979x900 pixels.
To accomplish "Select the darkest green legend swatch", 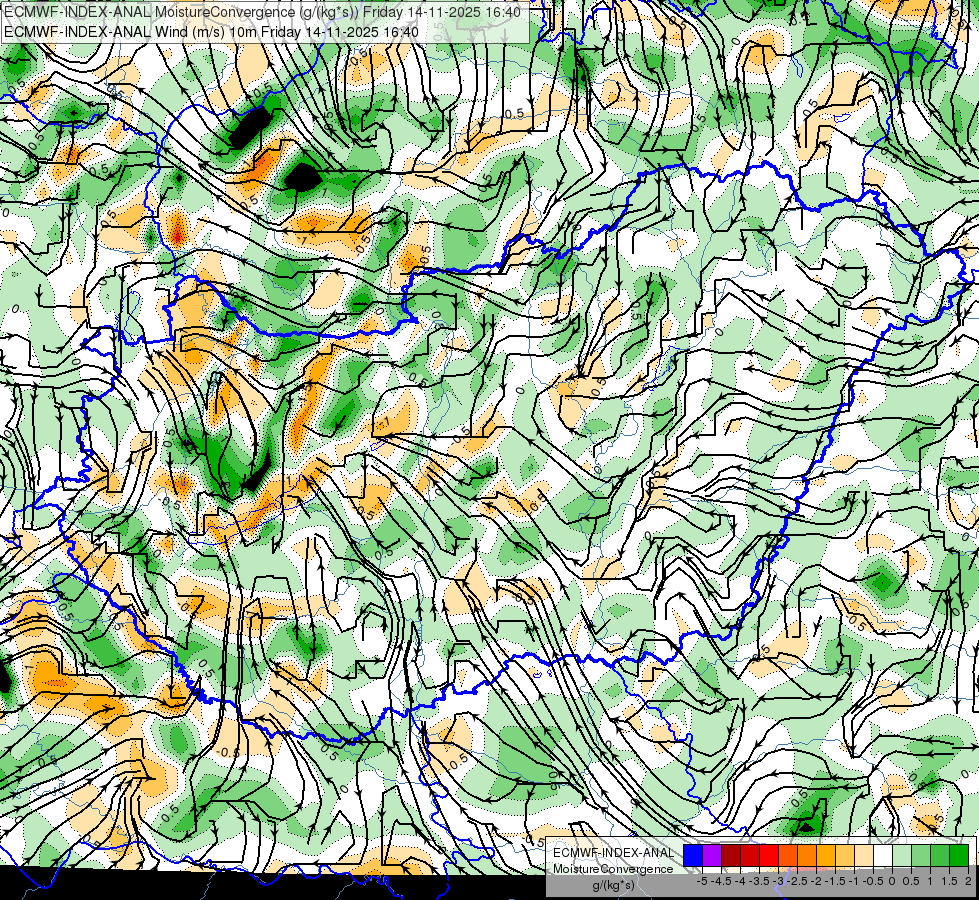I will click(959, 856).
